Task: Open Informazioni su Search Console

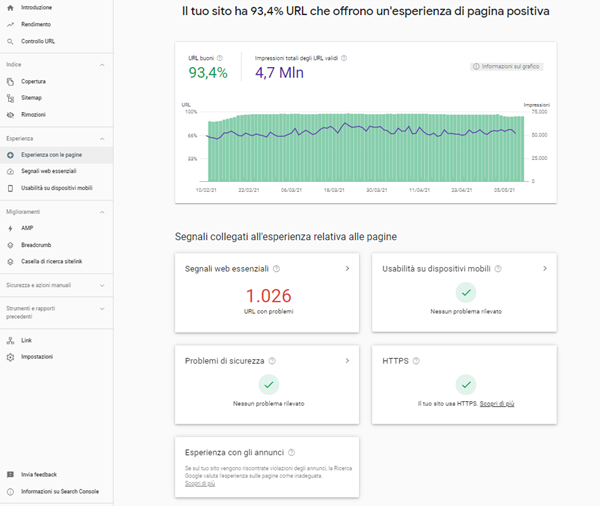Action: (57, 492)
